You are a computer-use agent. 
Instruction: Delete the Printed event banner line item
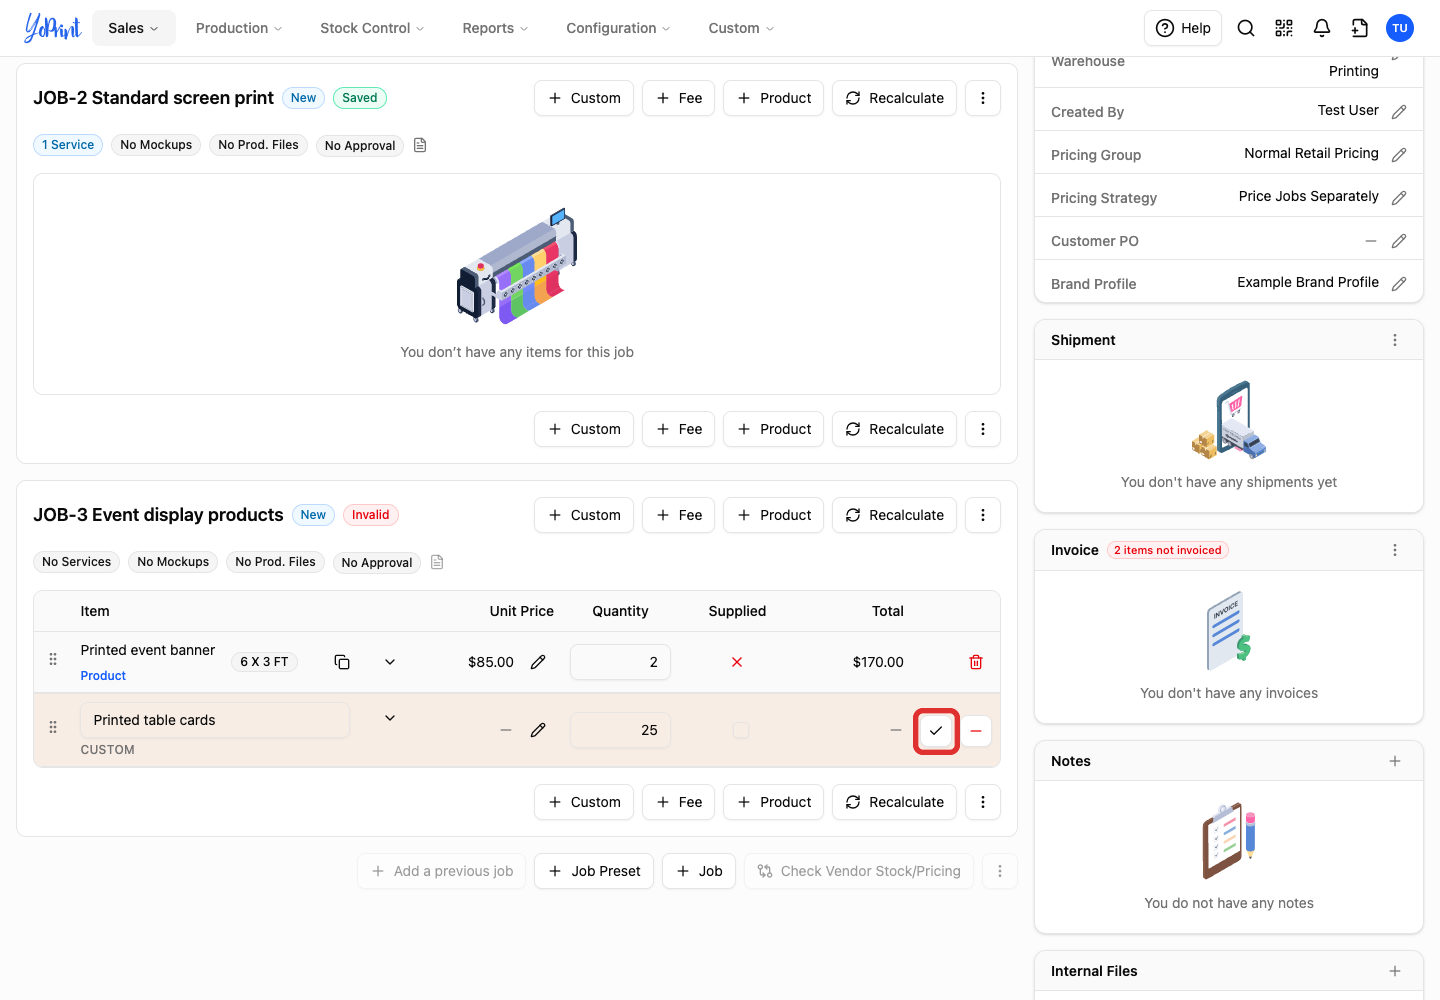[976, 662]
